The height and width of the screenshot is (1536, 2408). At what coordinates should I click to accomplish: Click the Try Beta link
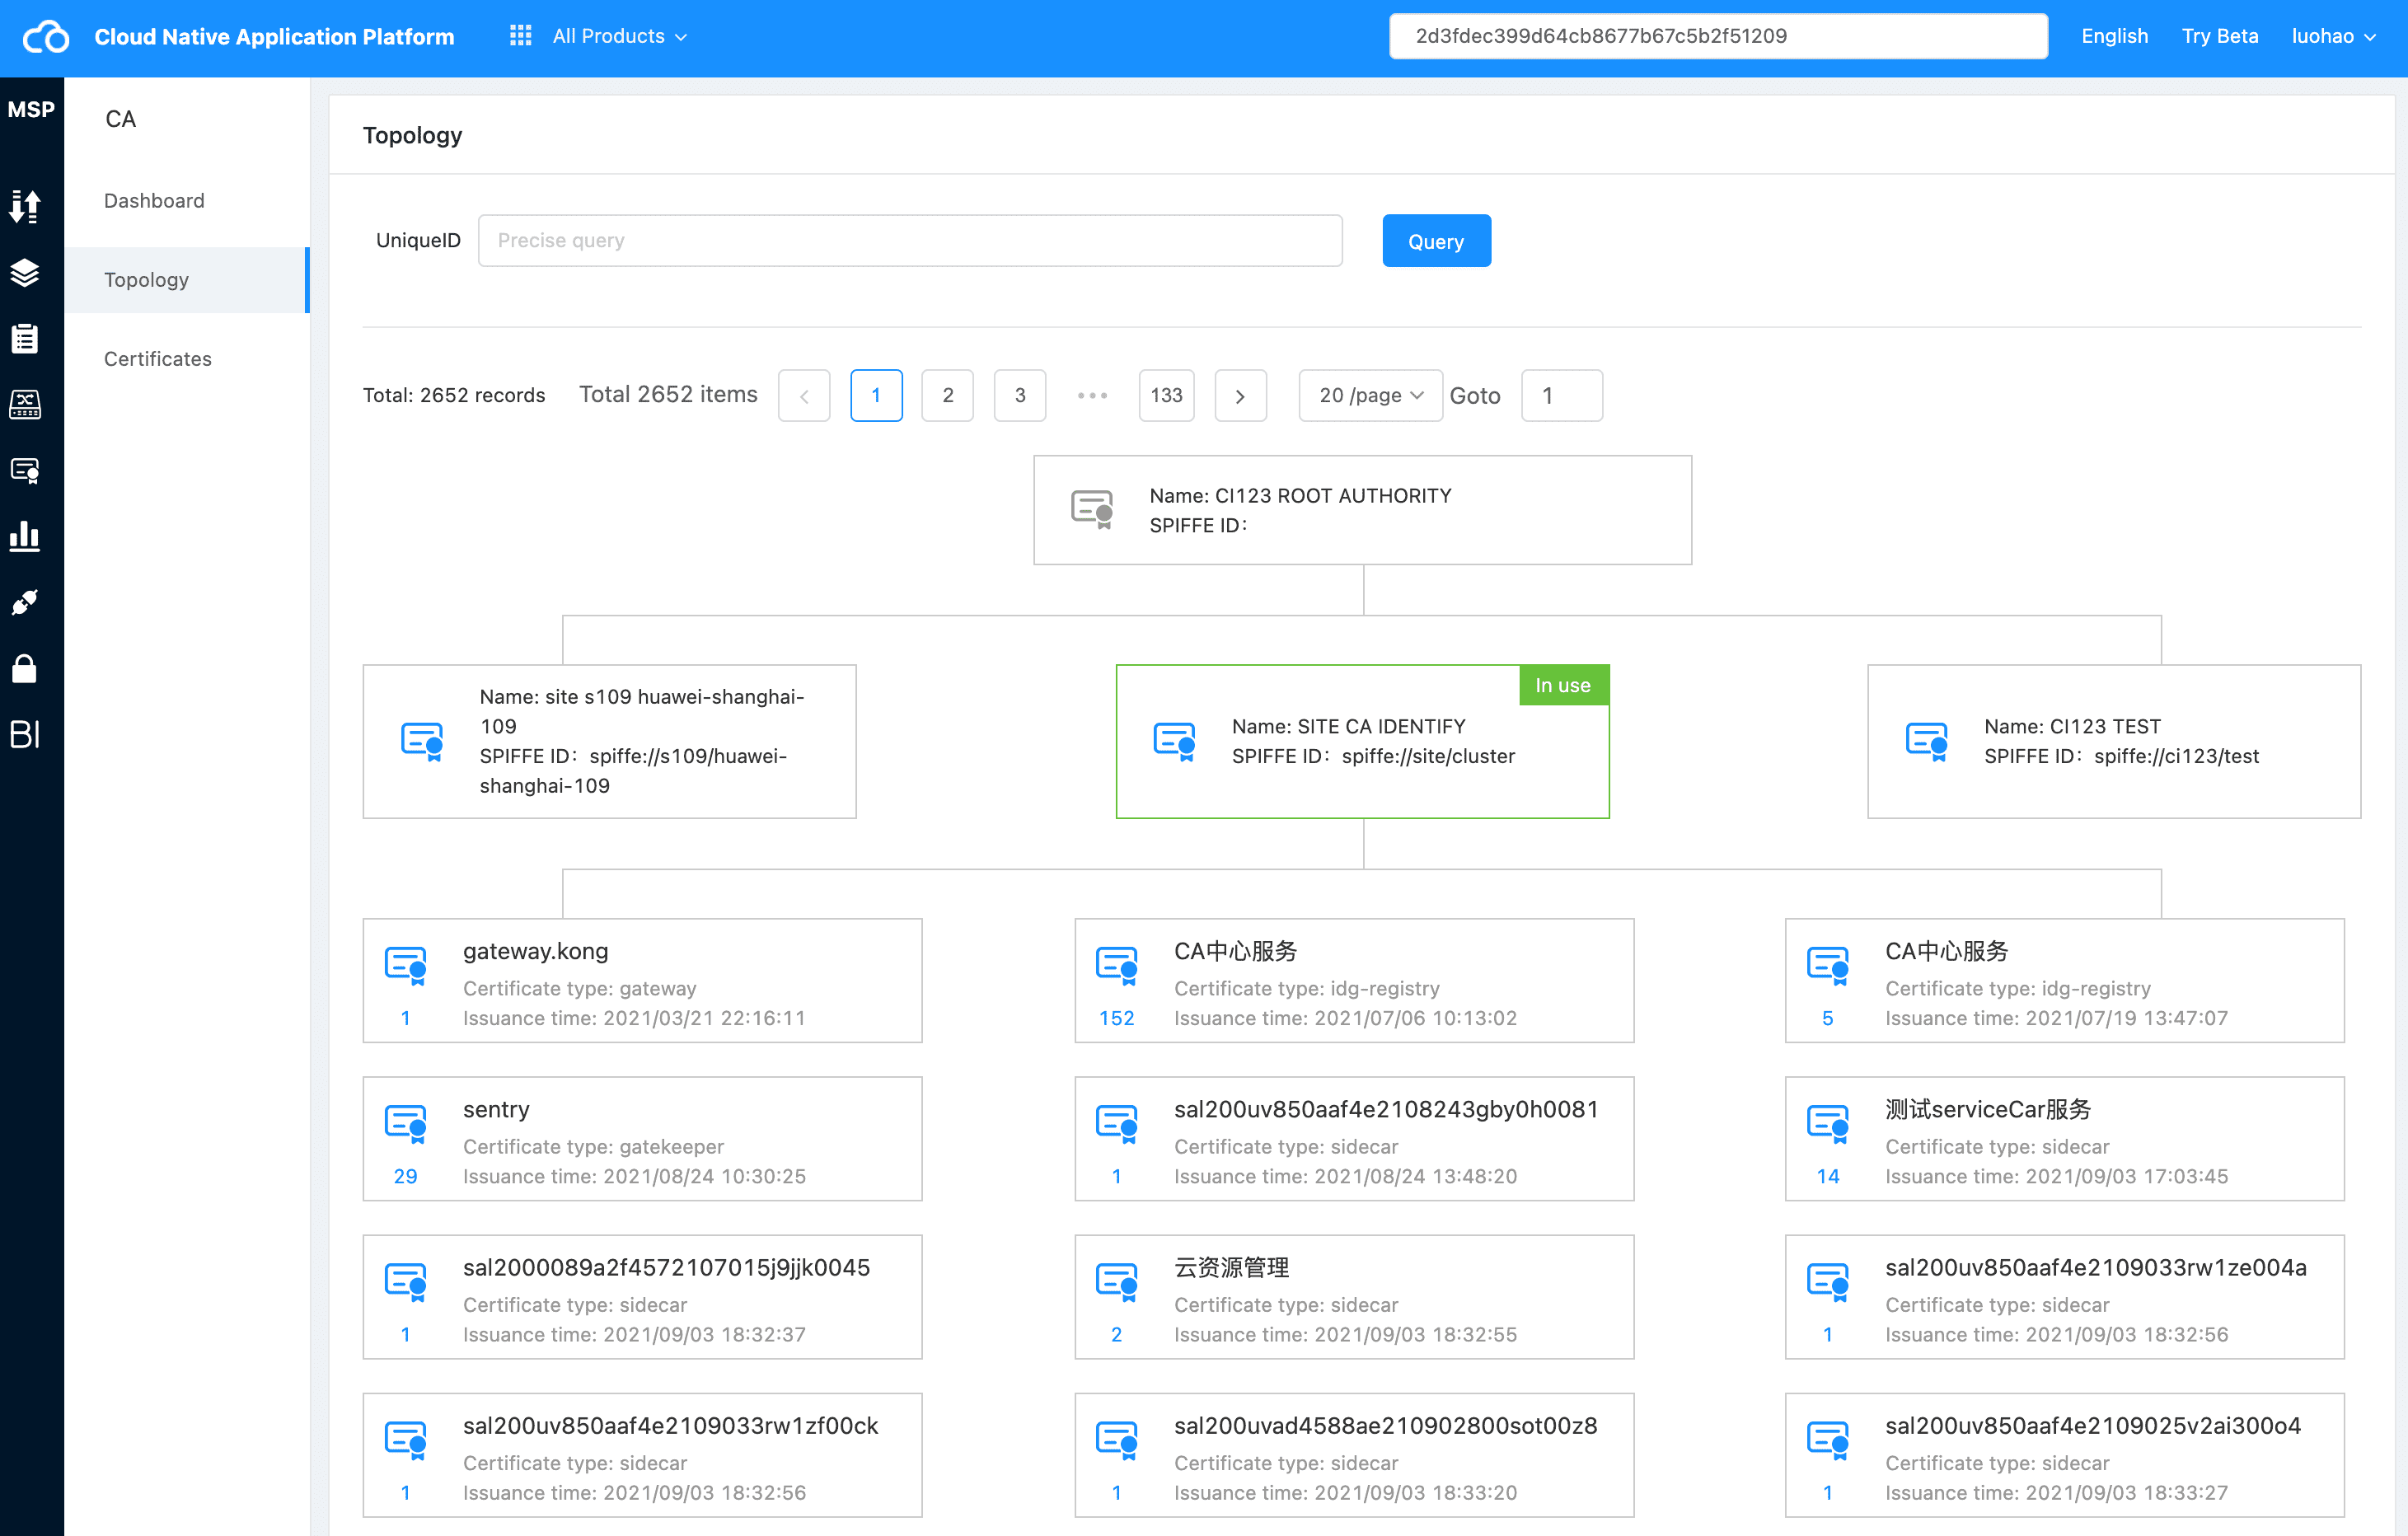point(2219,36)
